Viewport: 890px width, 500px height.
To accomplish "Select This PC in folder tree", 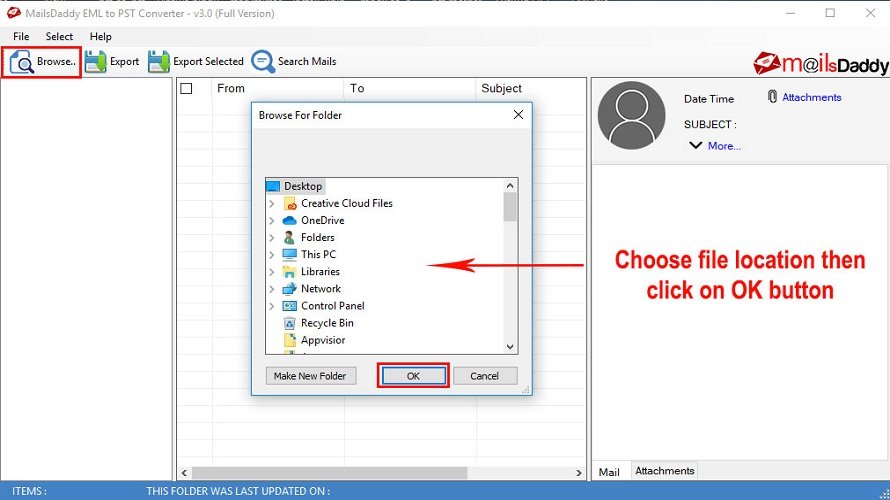I will [318, 254].
